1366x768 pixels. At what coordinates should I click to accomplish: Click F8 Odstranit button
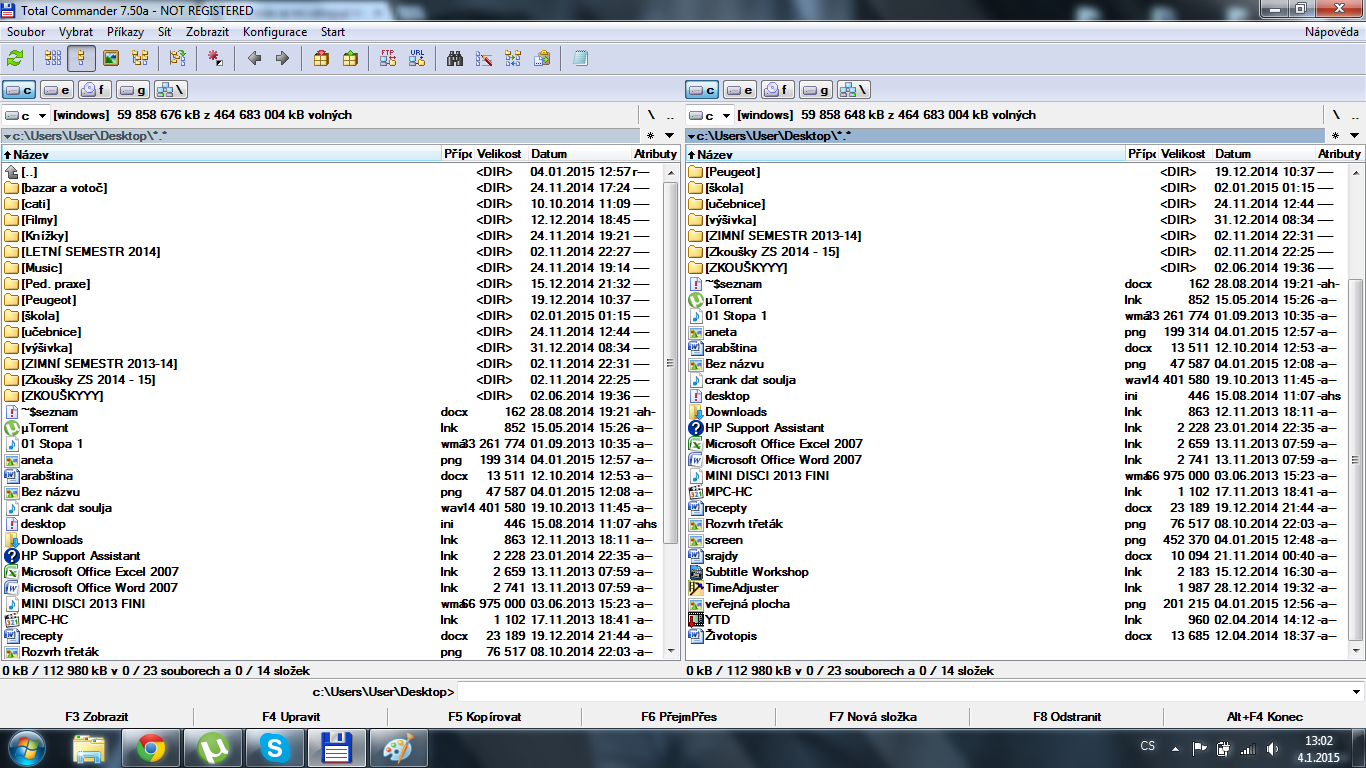point(1067,717)
